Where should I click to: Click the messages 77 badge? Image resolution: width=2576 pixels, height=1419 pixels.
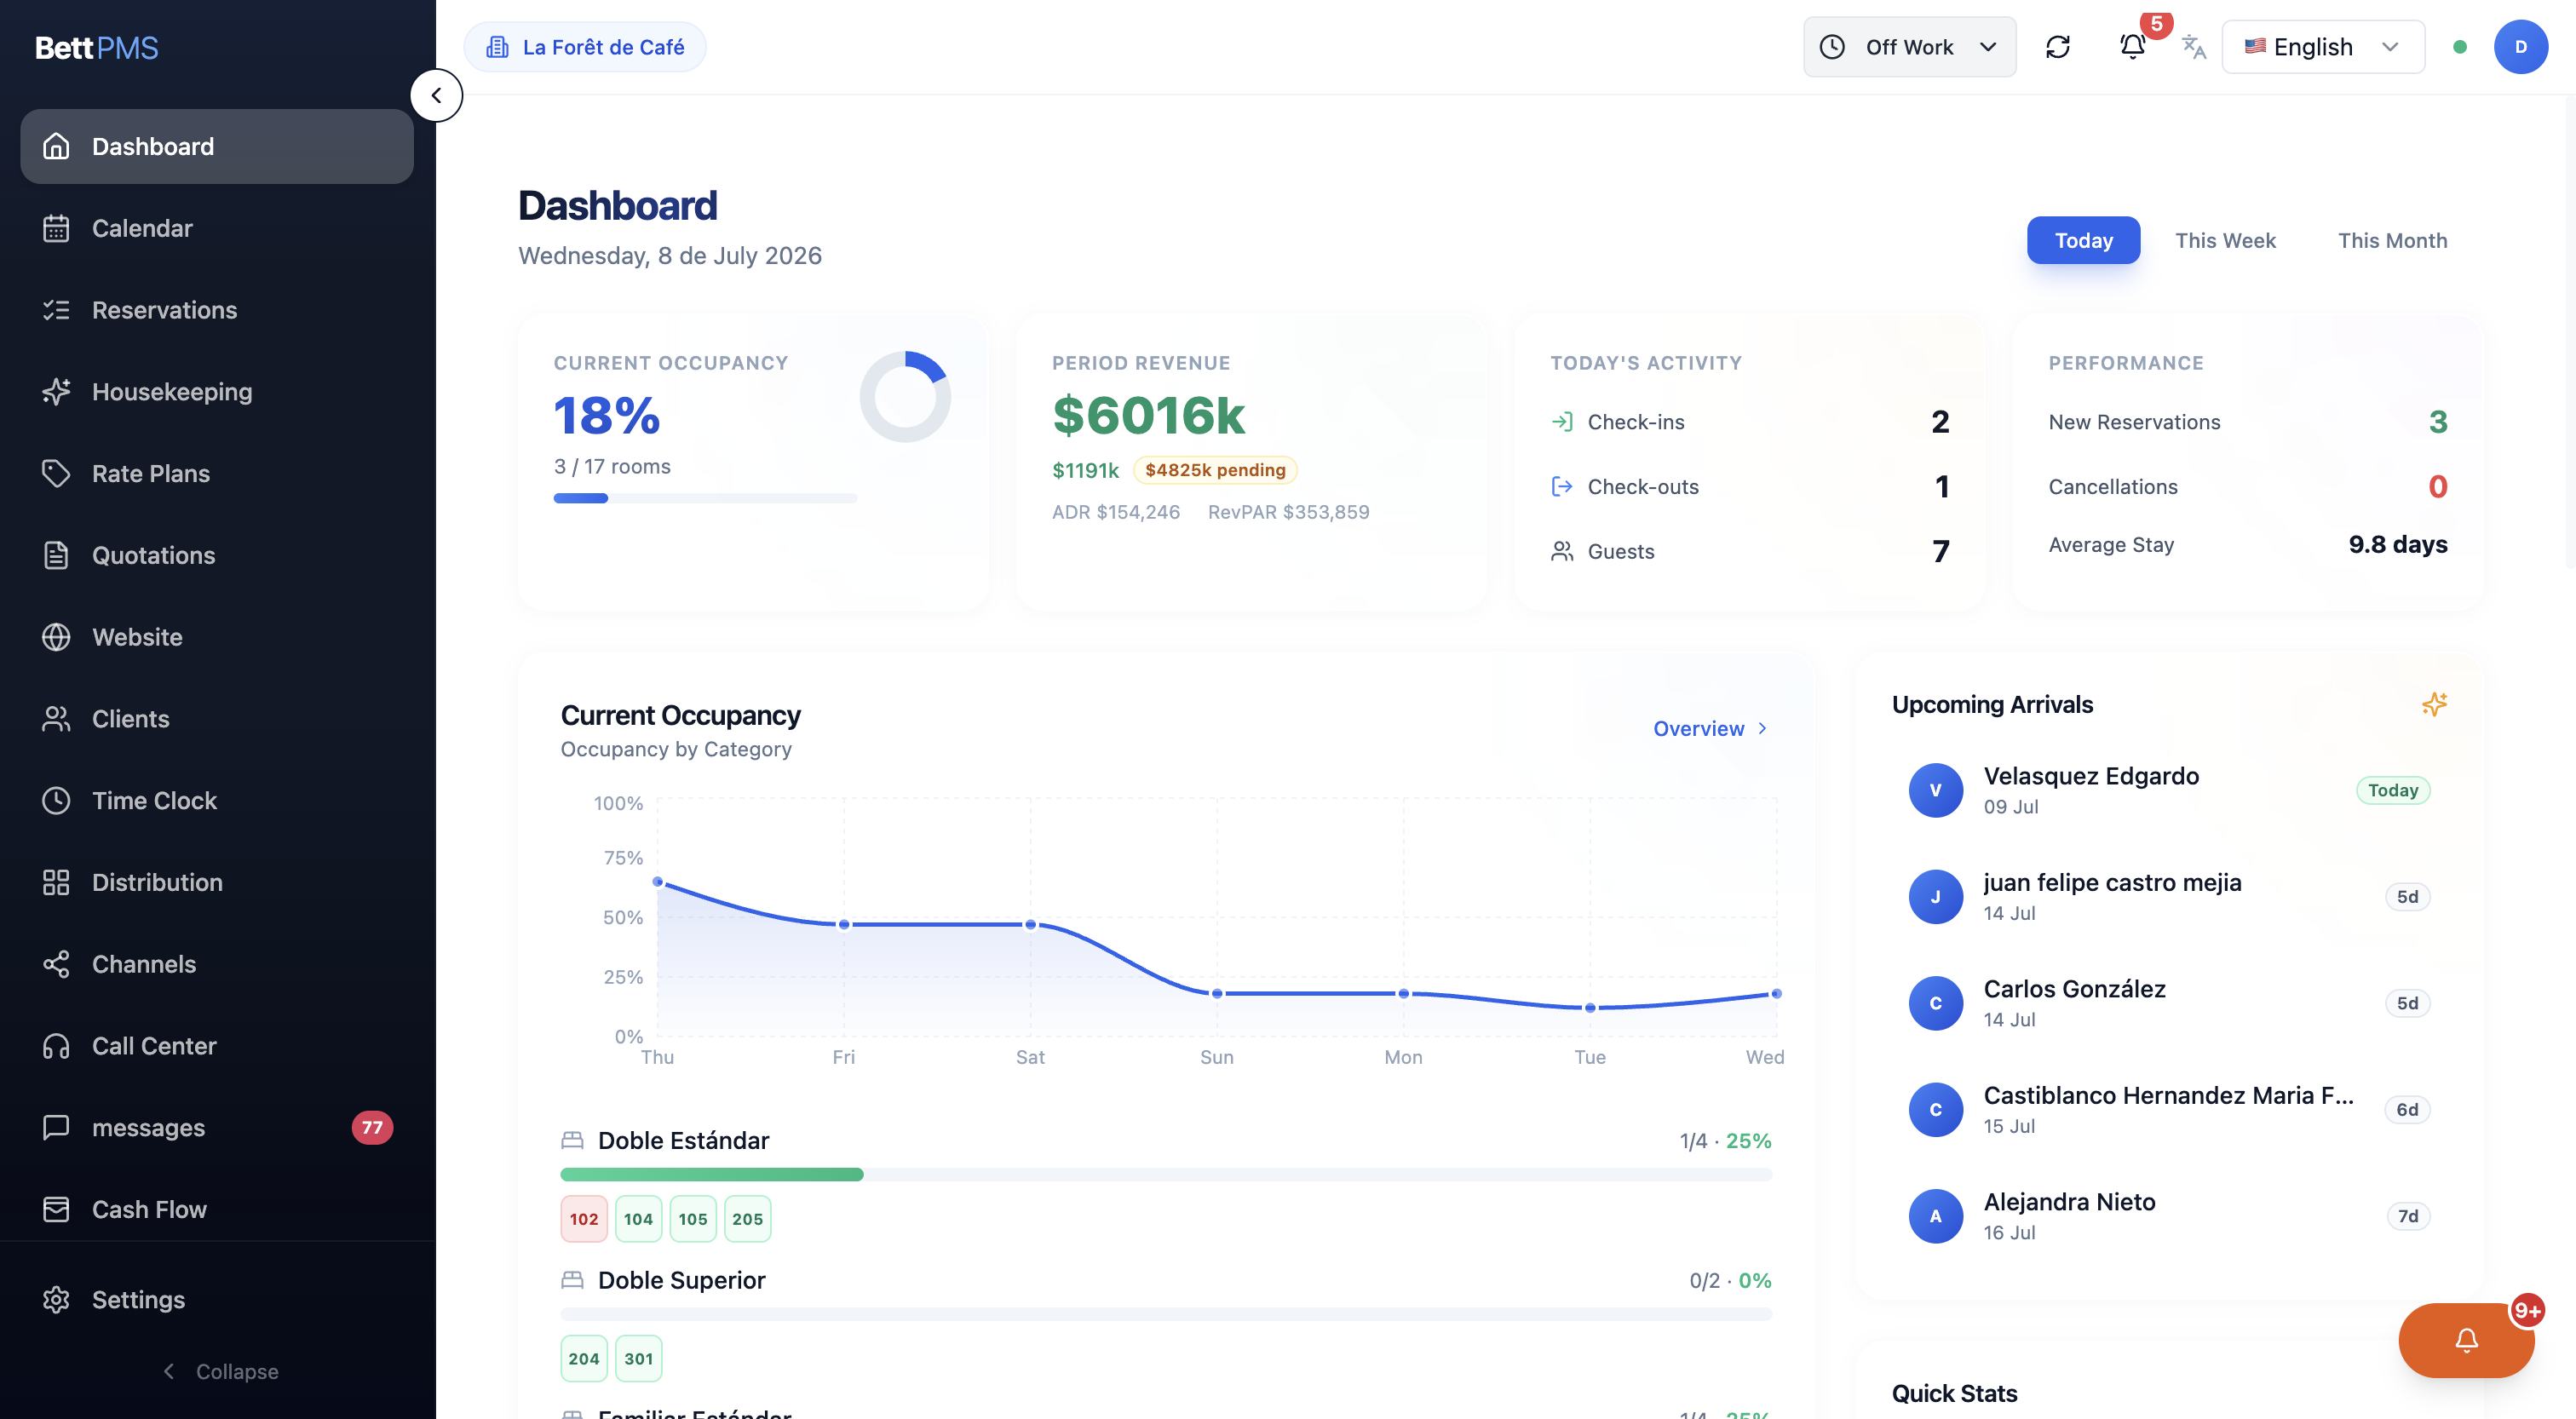click(372, 1127)
